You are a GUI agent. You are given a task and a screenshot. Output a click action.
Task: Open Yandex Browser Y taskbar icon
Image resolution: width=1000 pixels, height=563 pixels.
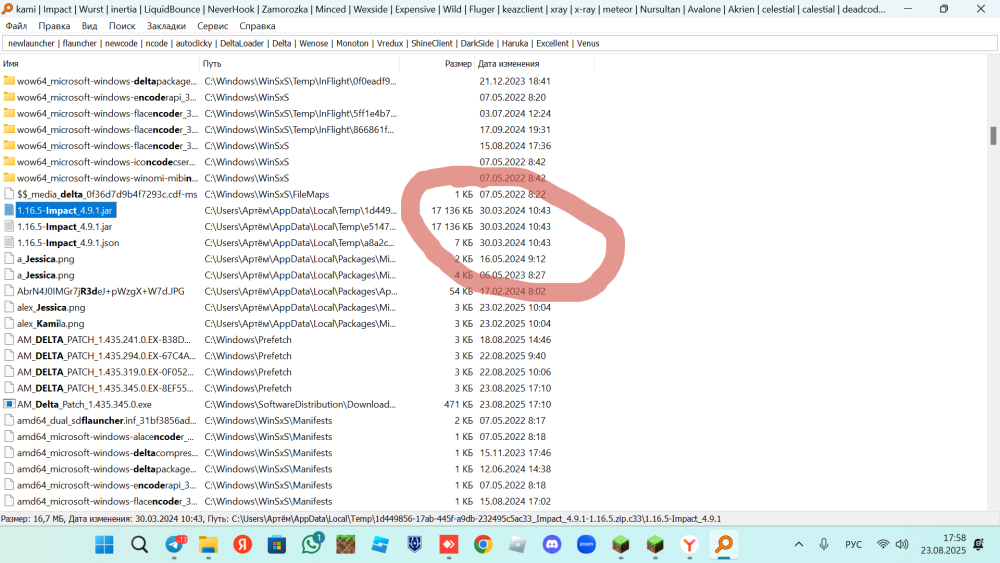click(x=689, y=545)
